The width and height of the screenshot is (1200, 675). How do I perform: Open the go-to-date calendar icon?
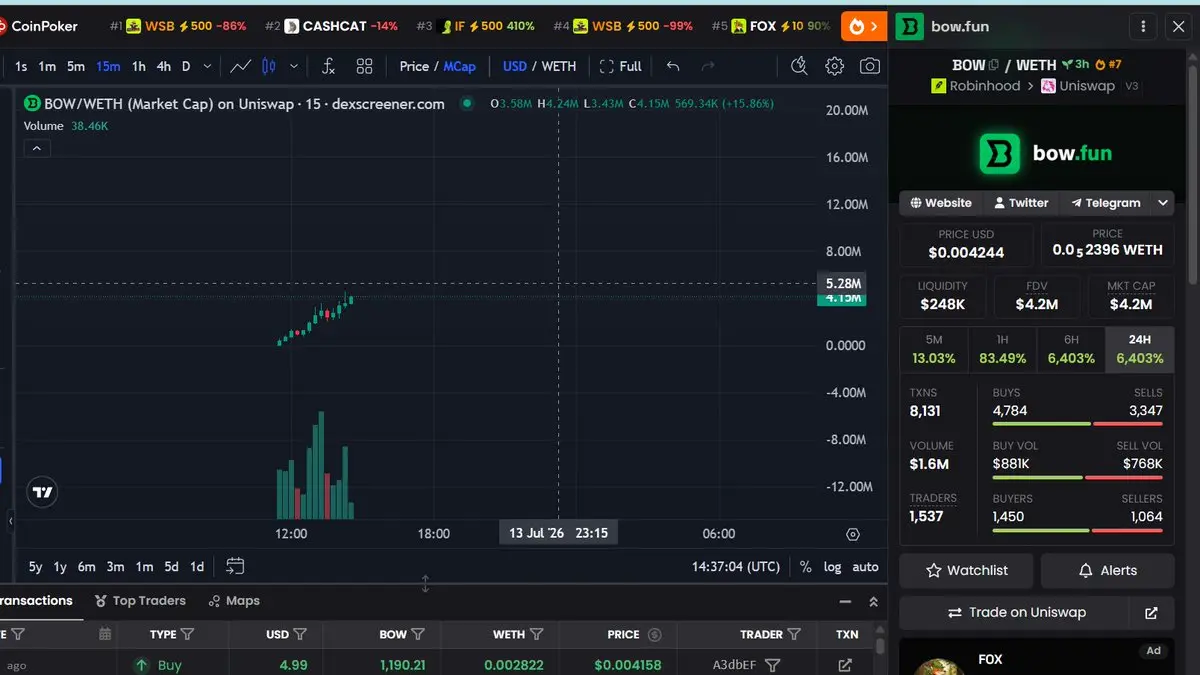tap(235, 566)
